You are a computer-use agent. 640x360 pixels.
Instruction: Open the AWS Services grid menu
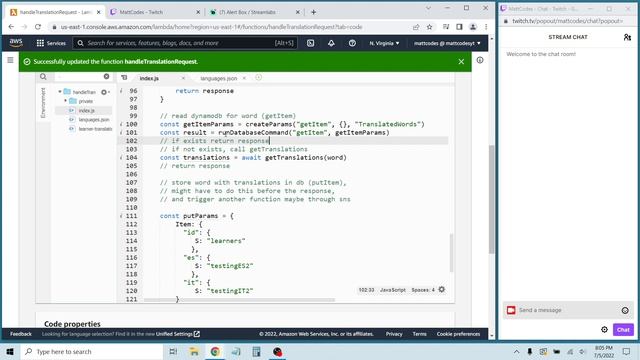(51, 43)
